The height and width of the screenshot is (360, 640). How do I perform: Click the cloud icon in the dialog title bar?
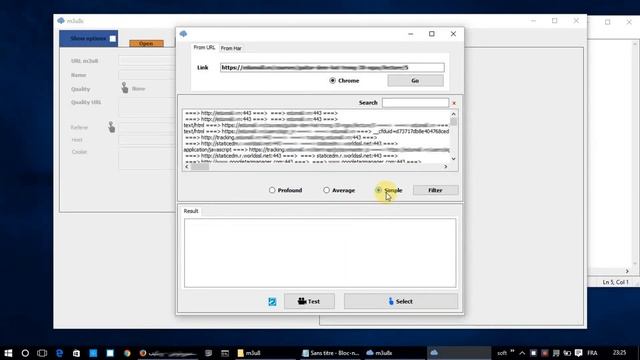coord(183,34)
